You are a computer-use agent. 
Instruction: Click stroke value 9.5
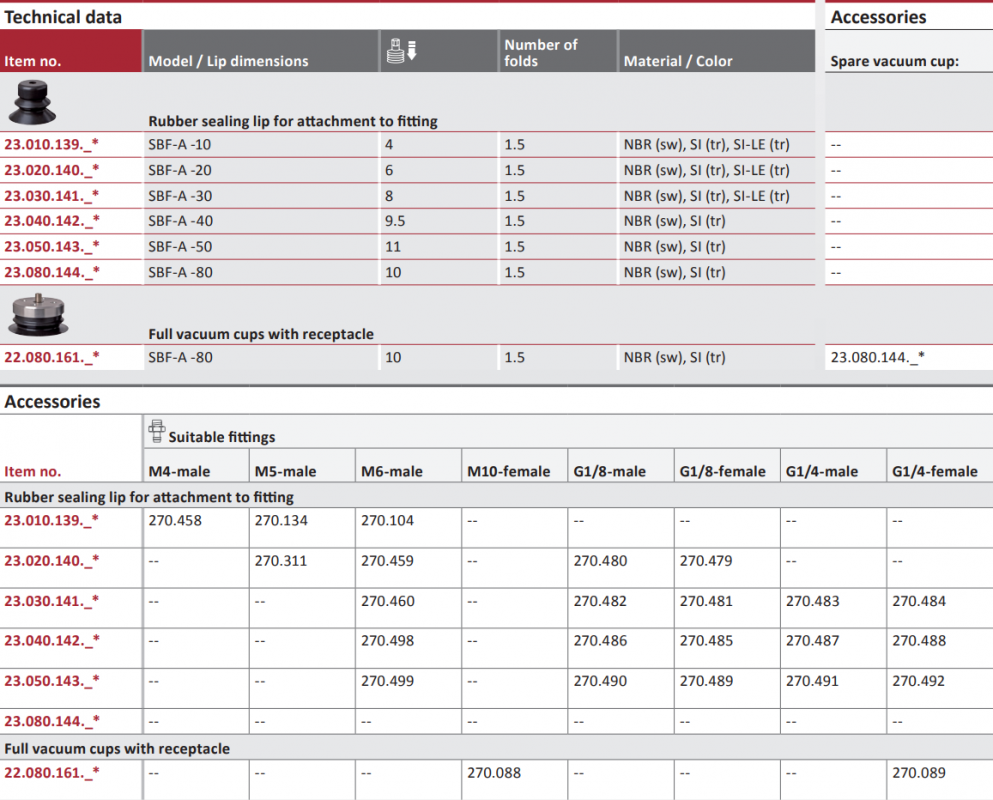pos(395,221)
